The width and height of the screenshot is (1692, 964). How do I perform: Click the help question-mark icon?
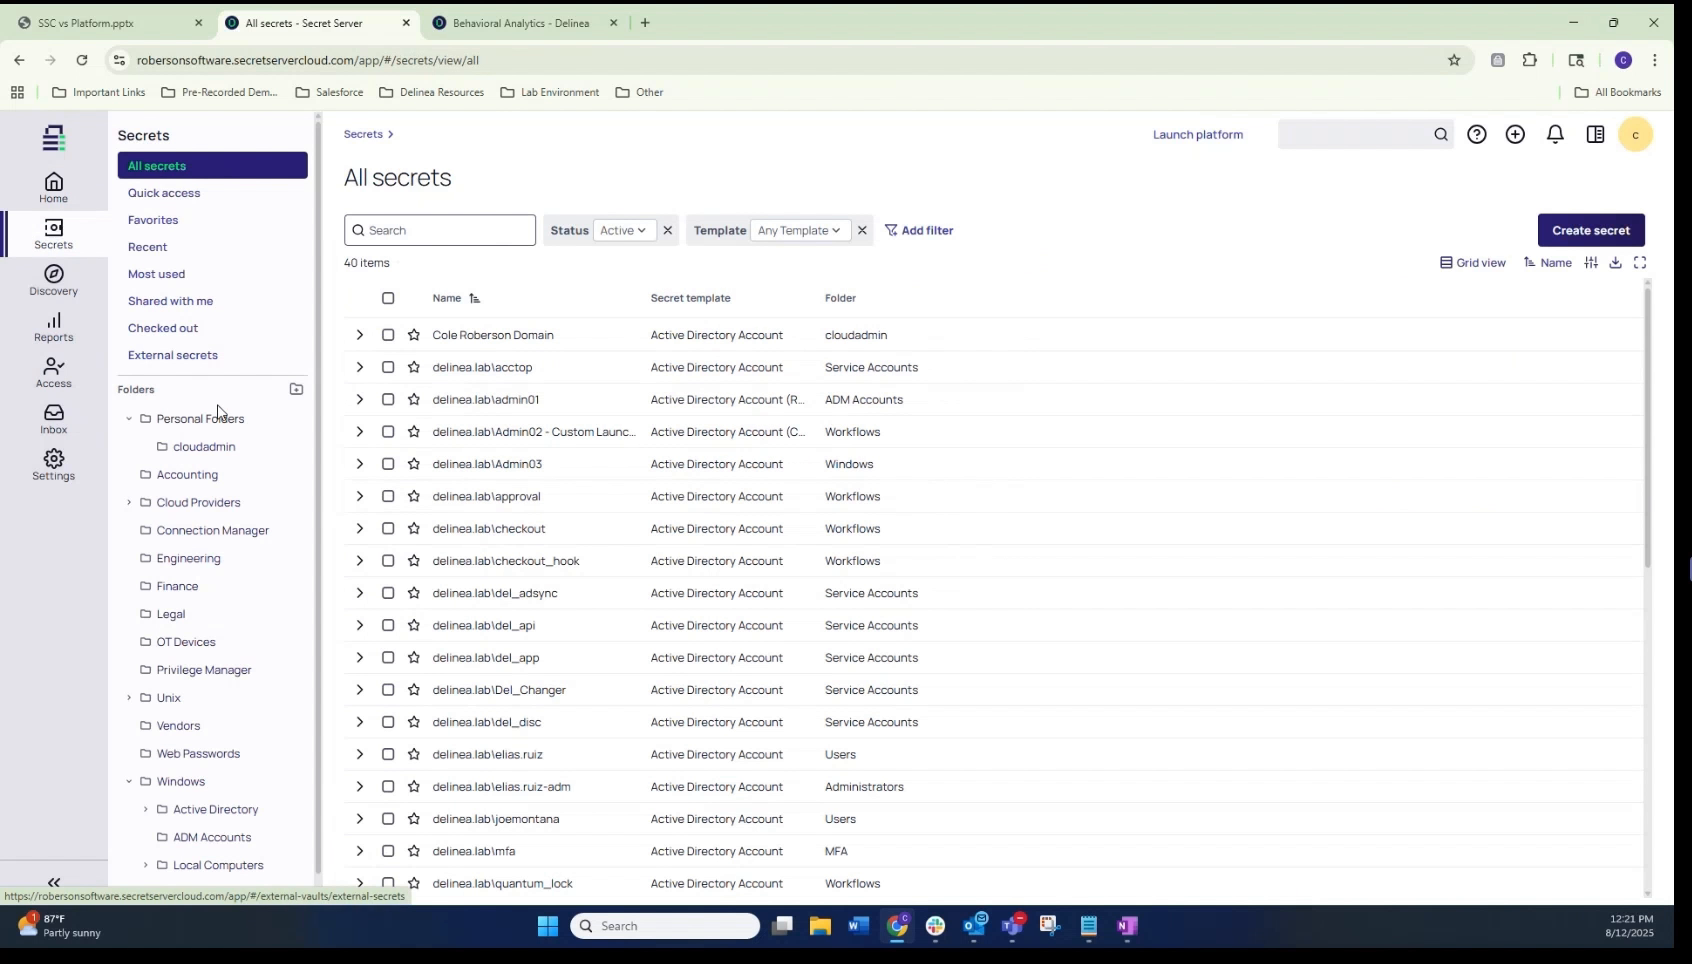coord(1477,134)
